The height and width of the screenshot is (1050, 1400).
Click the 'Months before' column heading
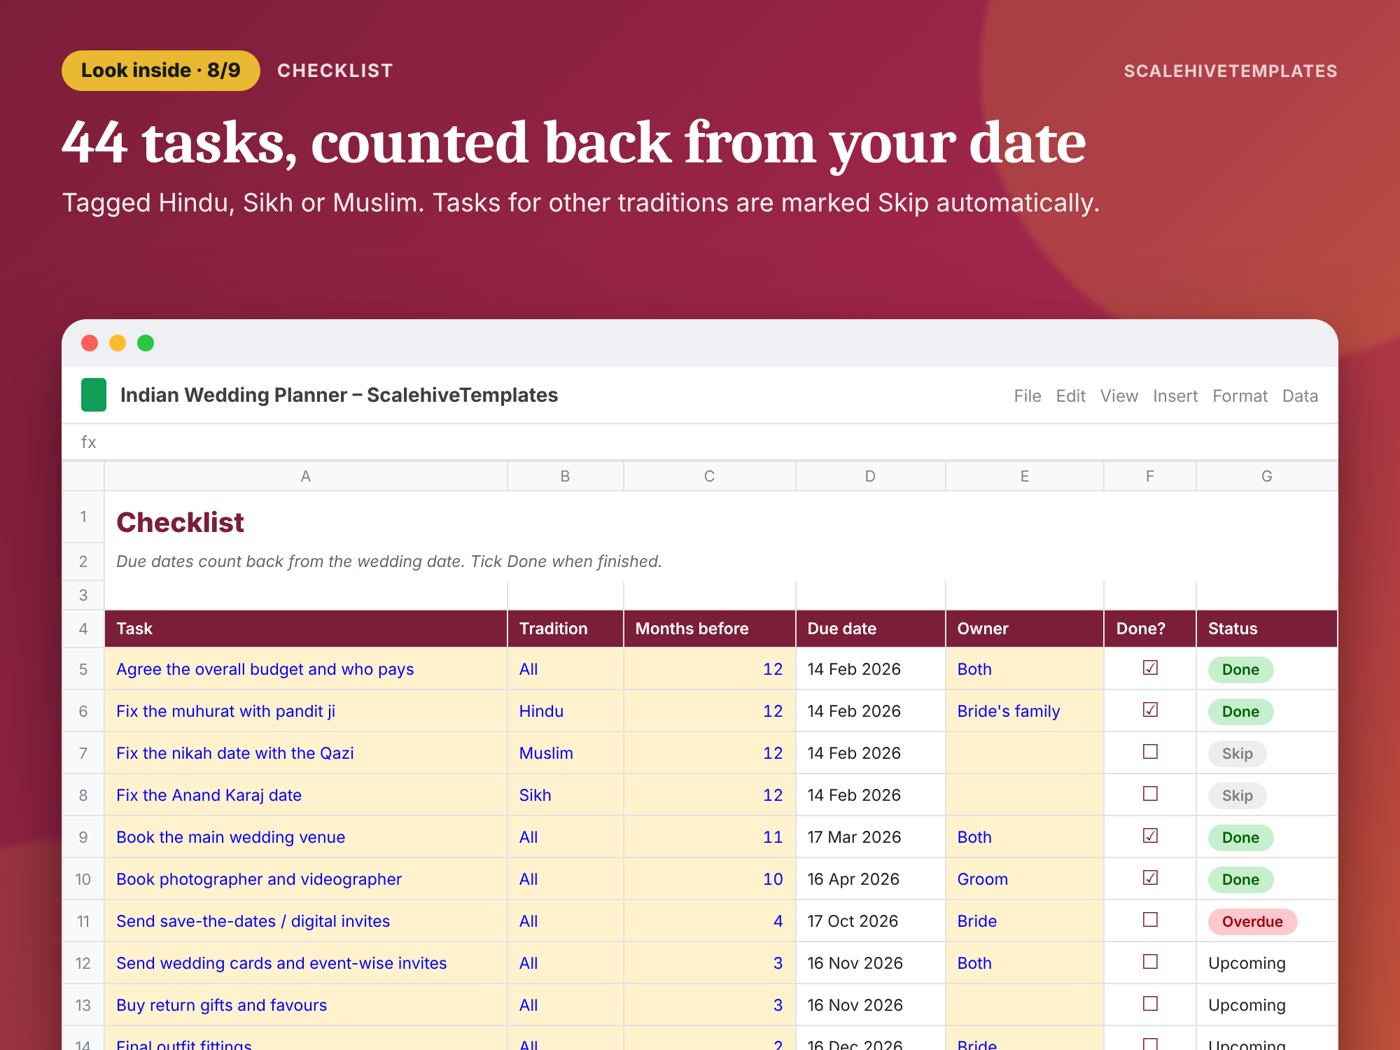[709, 629]
